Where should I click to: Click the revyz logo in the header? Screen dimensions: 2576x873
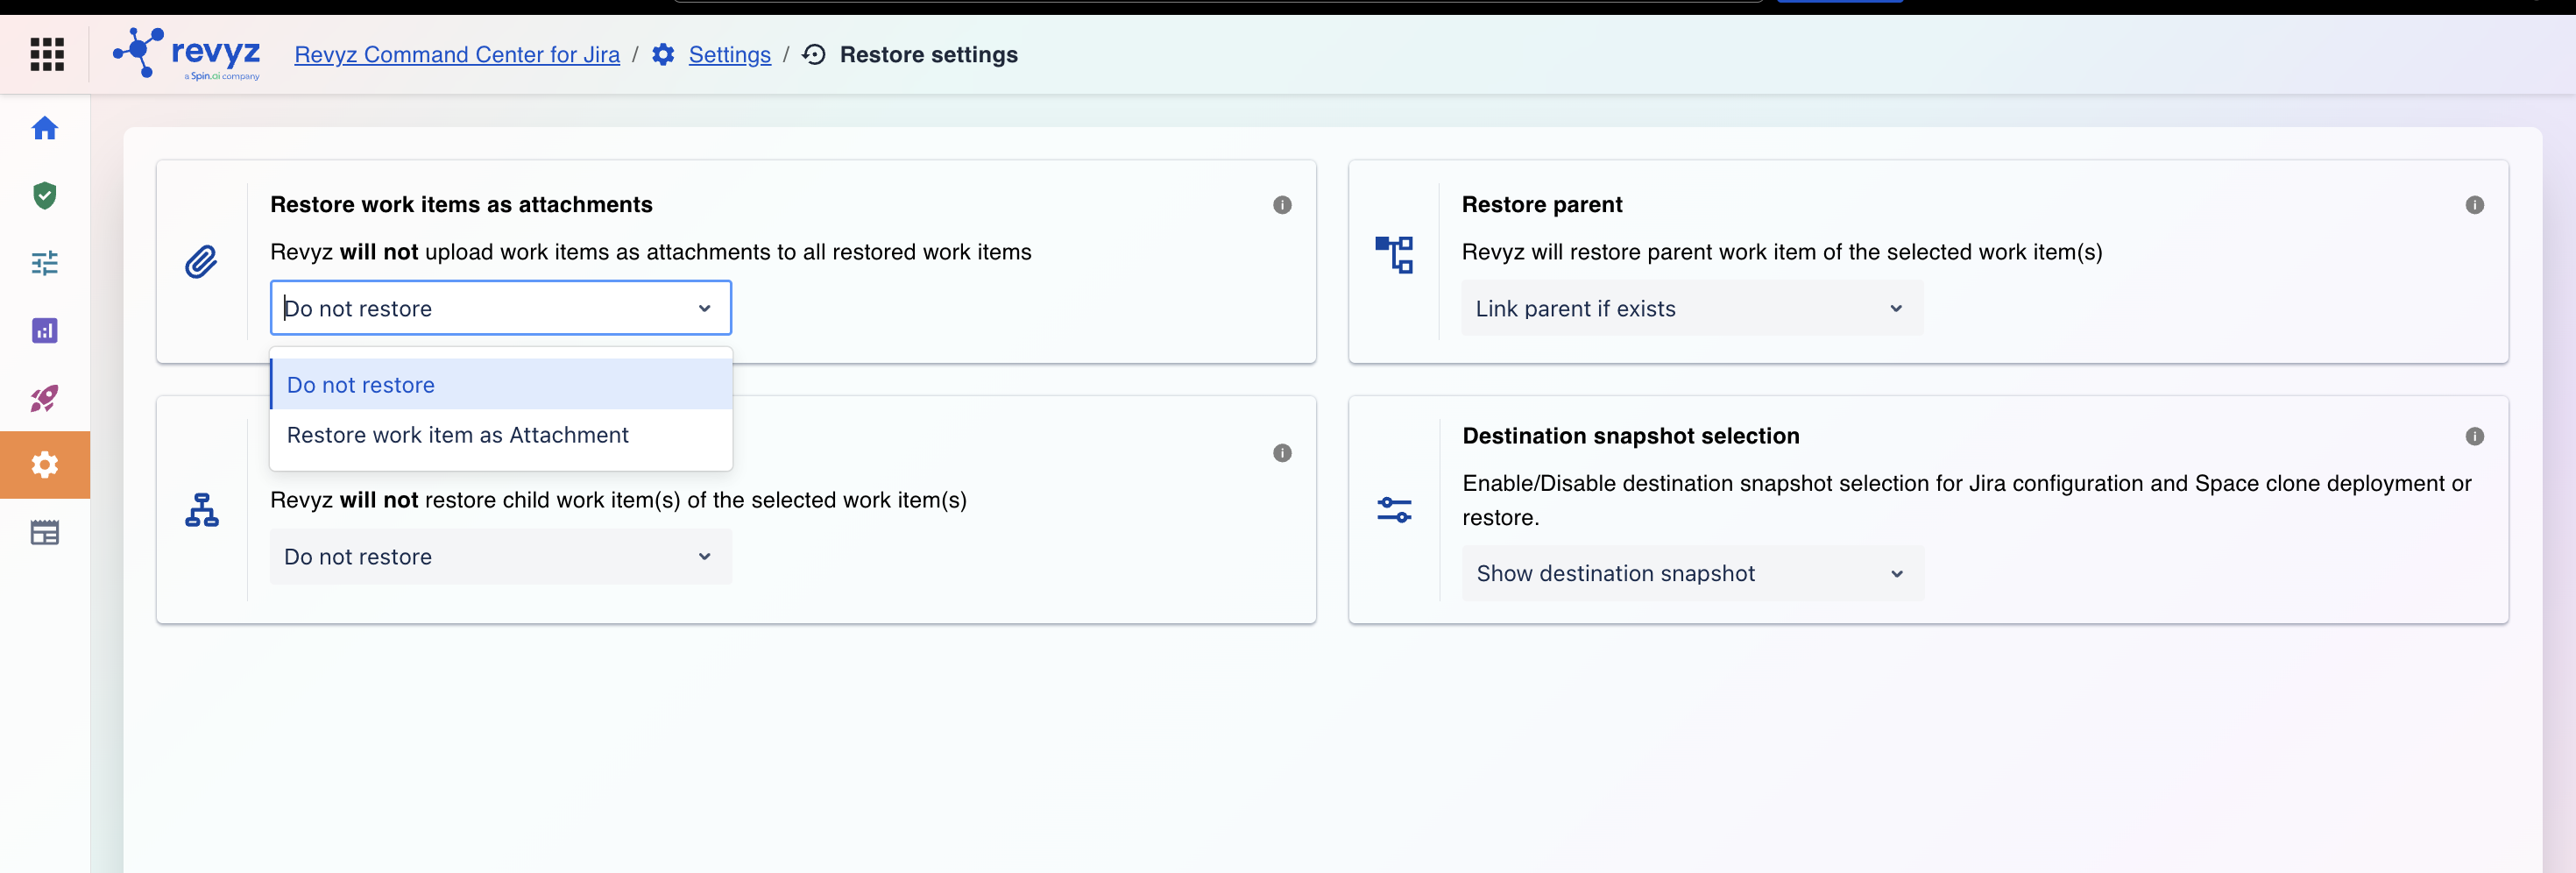pos(187,54)
